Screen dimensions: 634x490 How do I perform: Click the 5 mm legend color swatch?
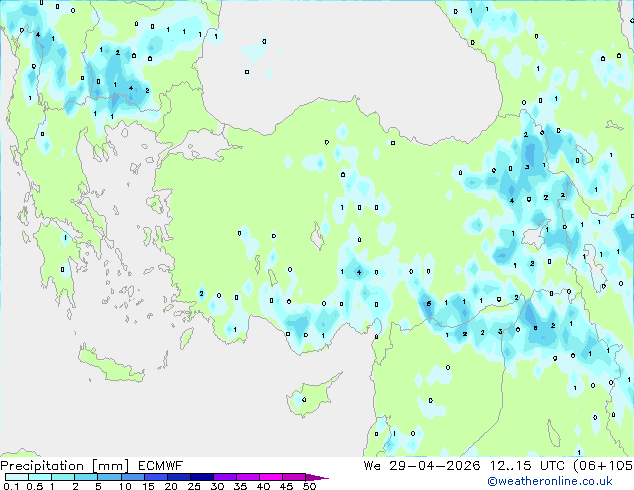(x=109, y=477)
